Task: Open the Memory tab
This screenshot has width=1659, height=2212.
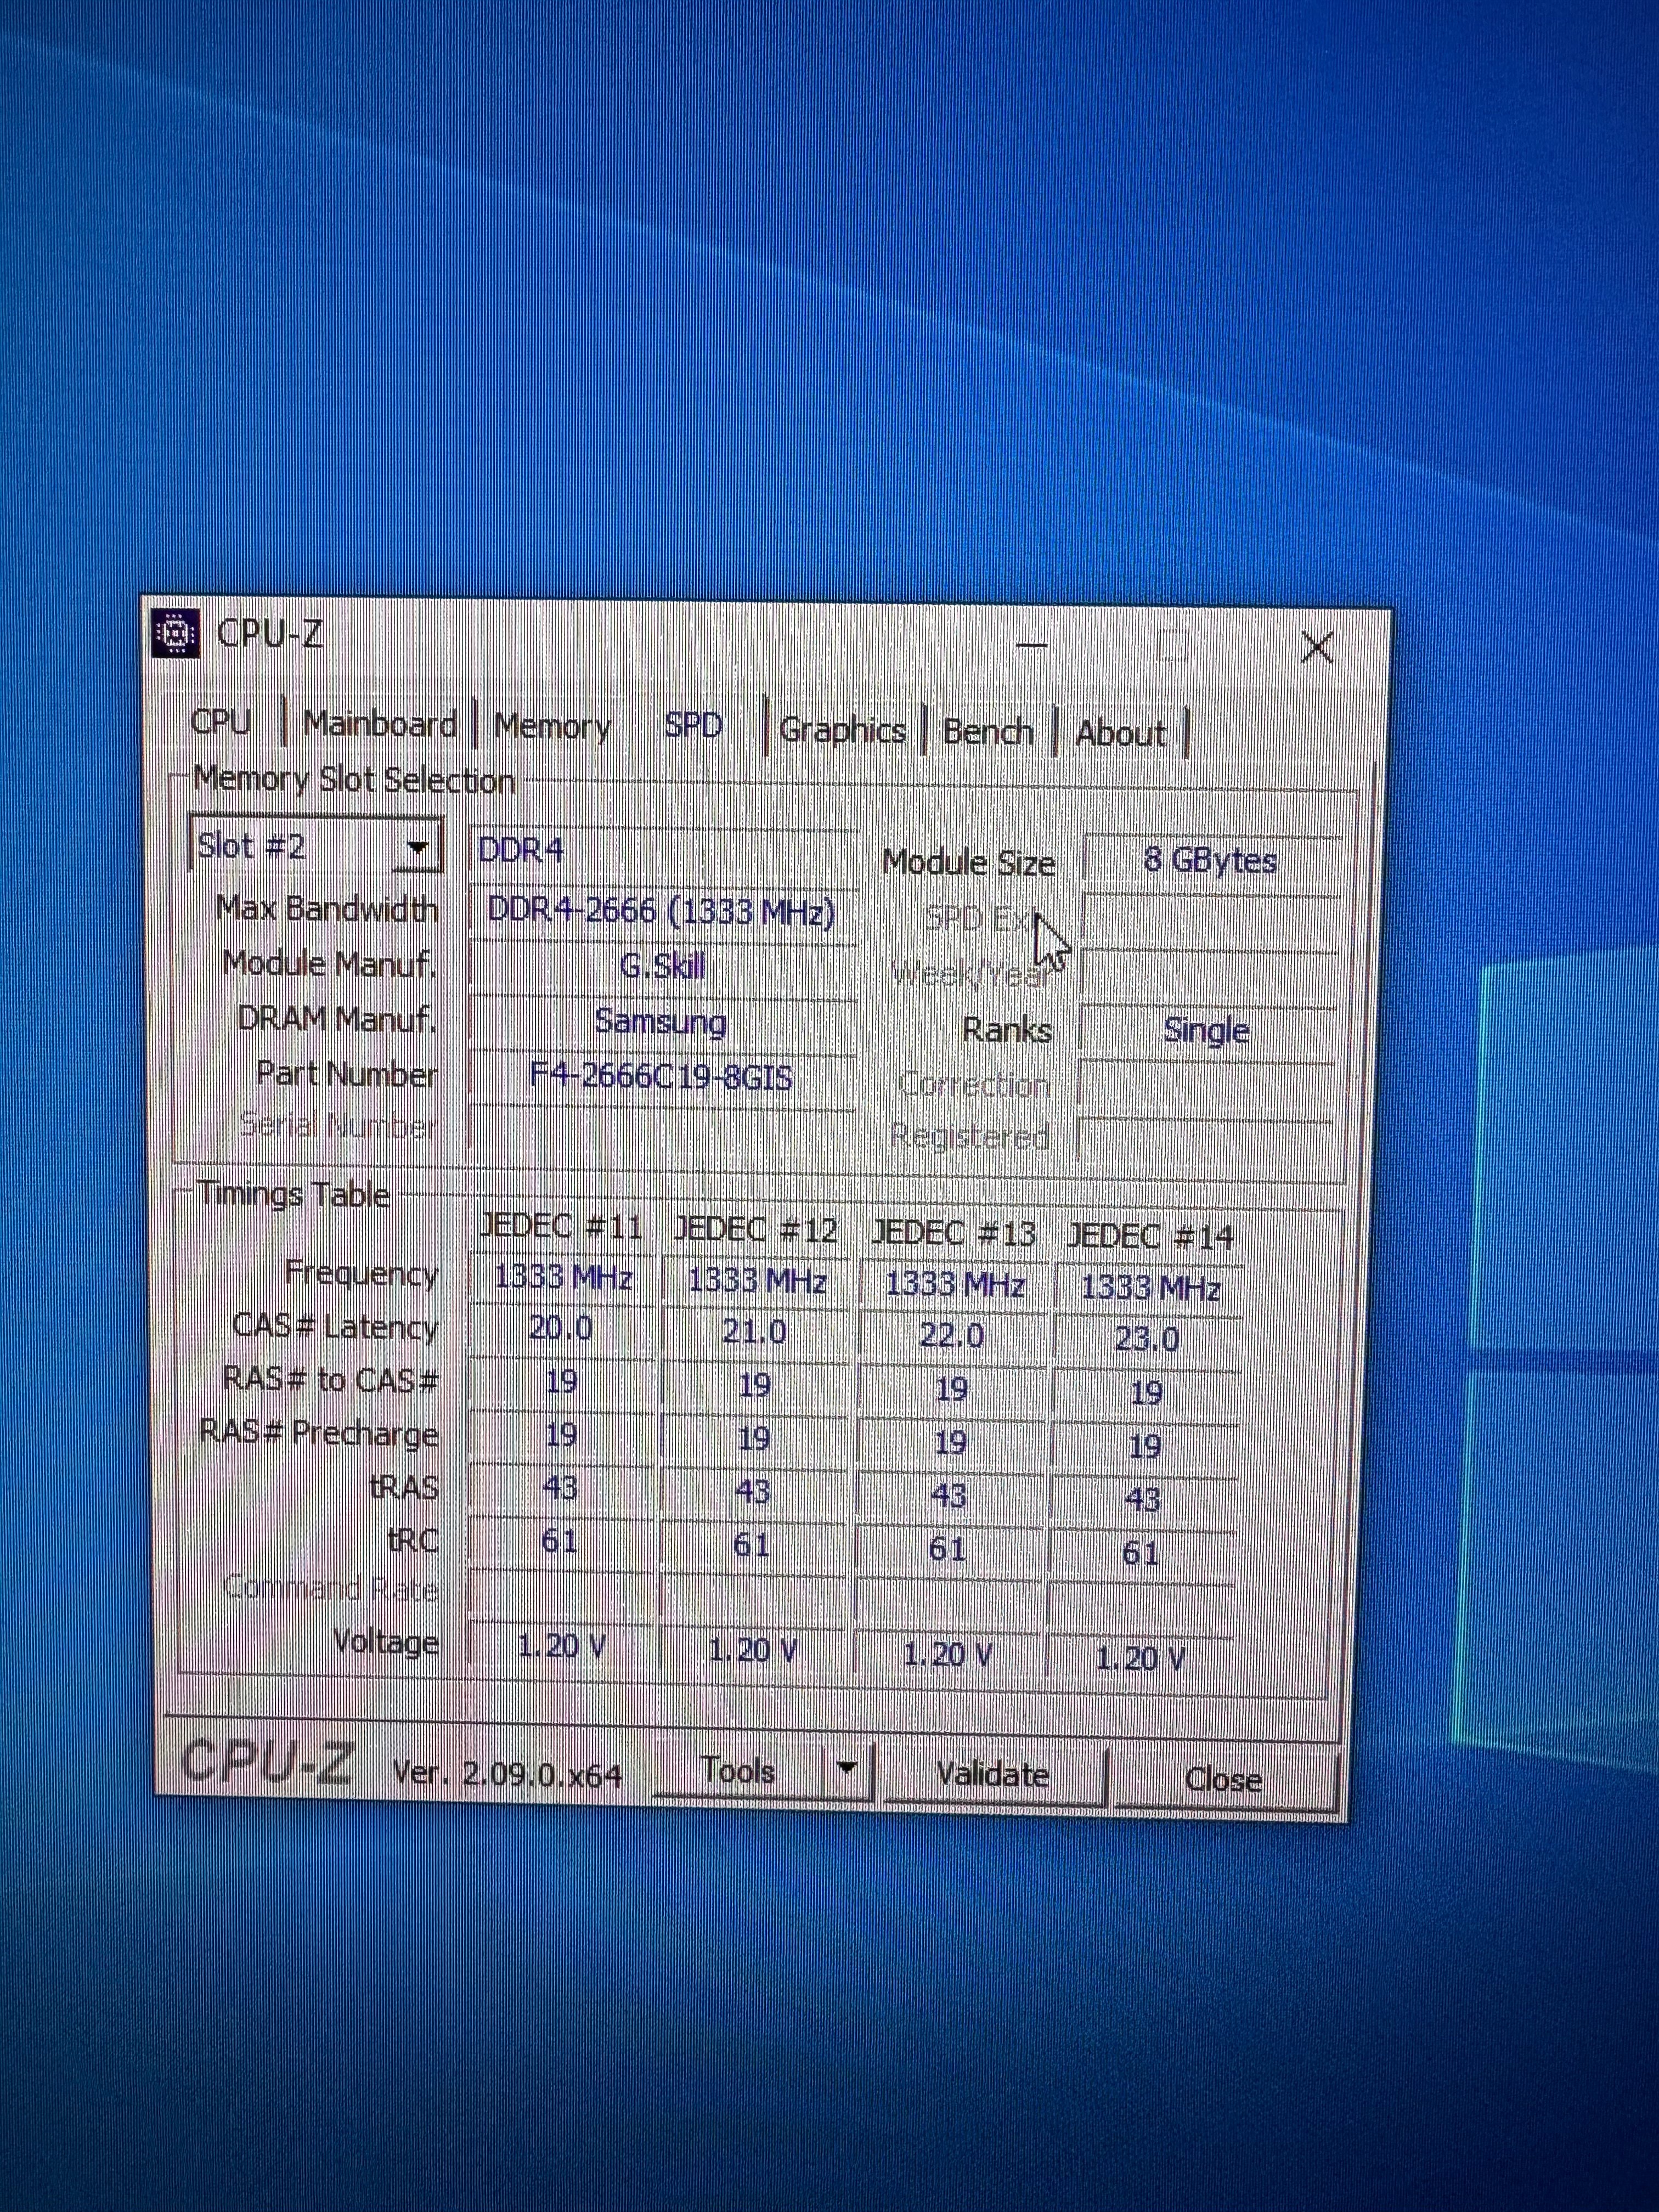Action: coord(552,726)
